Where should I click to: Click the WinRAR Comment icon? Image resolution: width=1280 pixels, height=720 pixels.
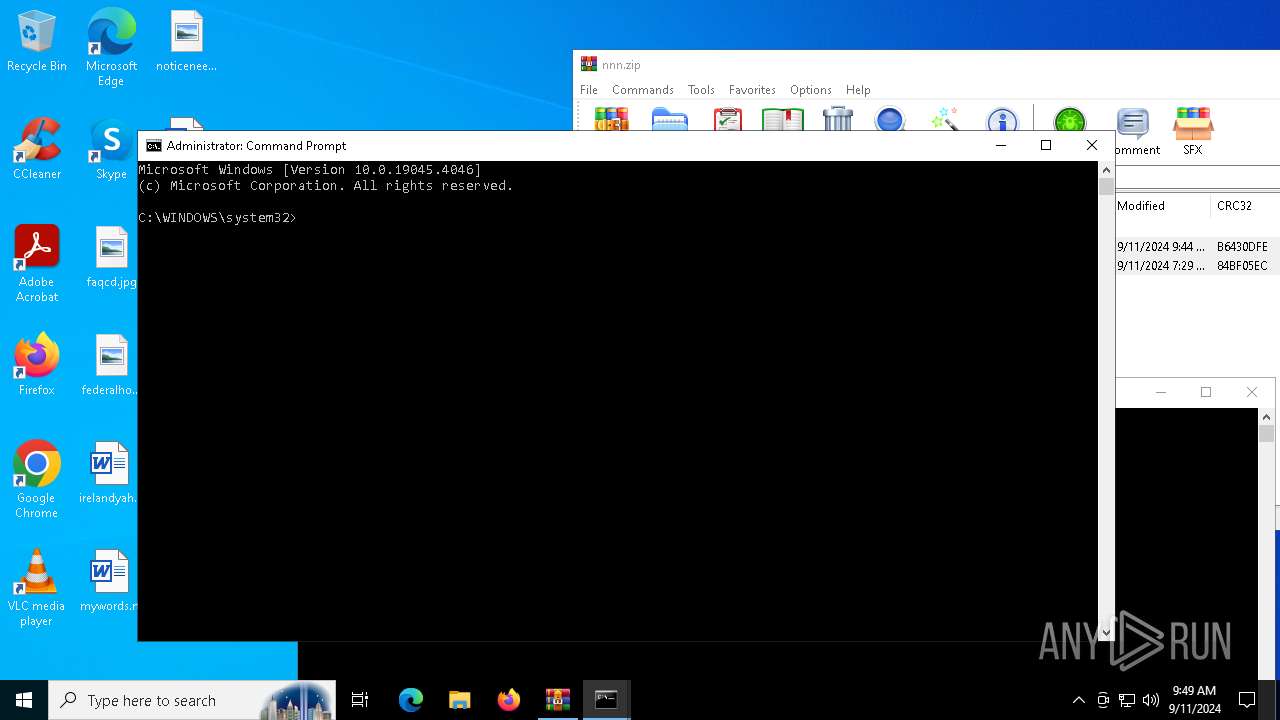1132,132
